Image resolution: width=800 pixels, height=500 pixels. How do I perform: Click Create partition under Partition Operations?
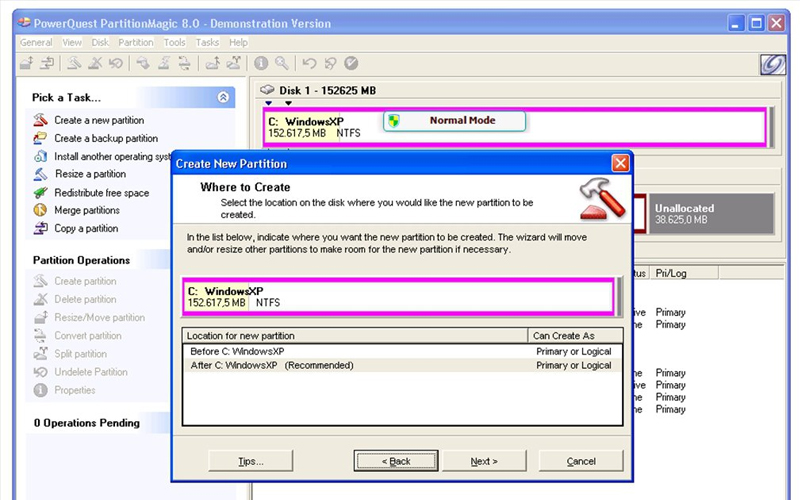point(74,281)
